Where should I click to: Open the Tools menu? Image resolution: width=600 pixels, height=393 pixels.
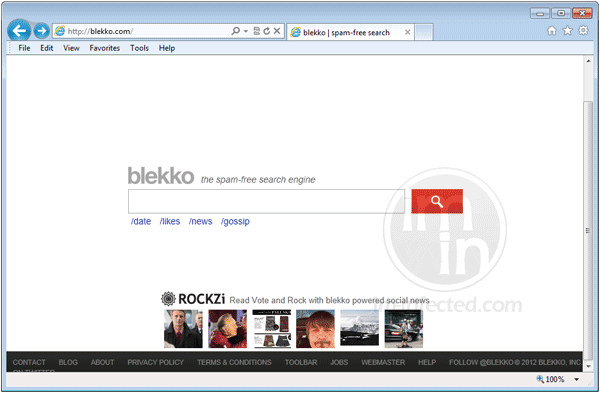[x=139, y=48]
